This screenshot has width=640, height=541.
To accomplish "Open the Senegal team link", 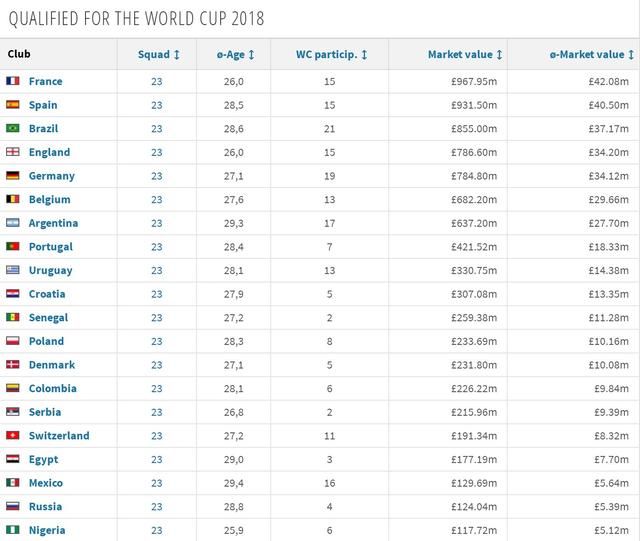I will 49,318.
